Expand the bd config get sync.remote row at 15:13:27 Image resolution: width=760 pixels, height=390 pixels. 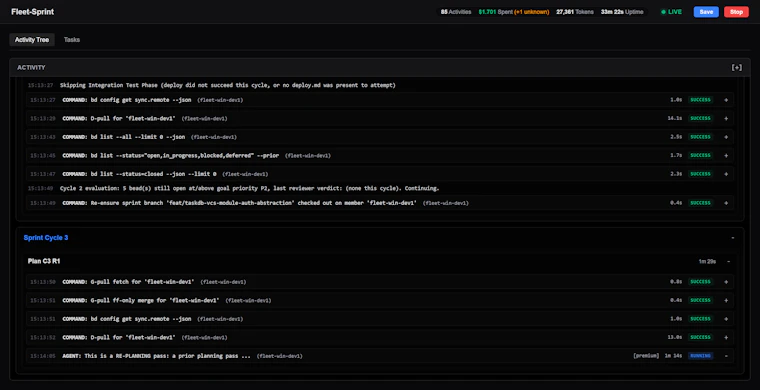(726, 100)
